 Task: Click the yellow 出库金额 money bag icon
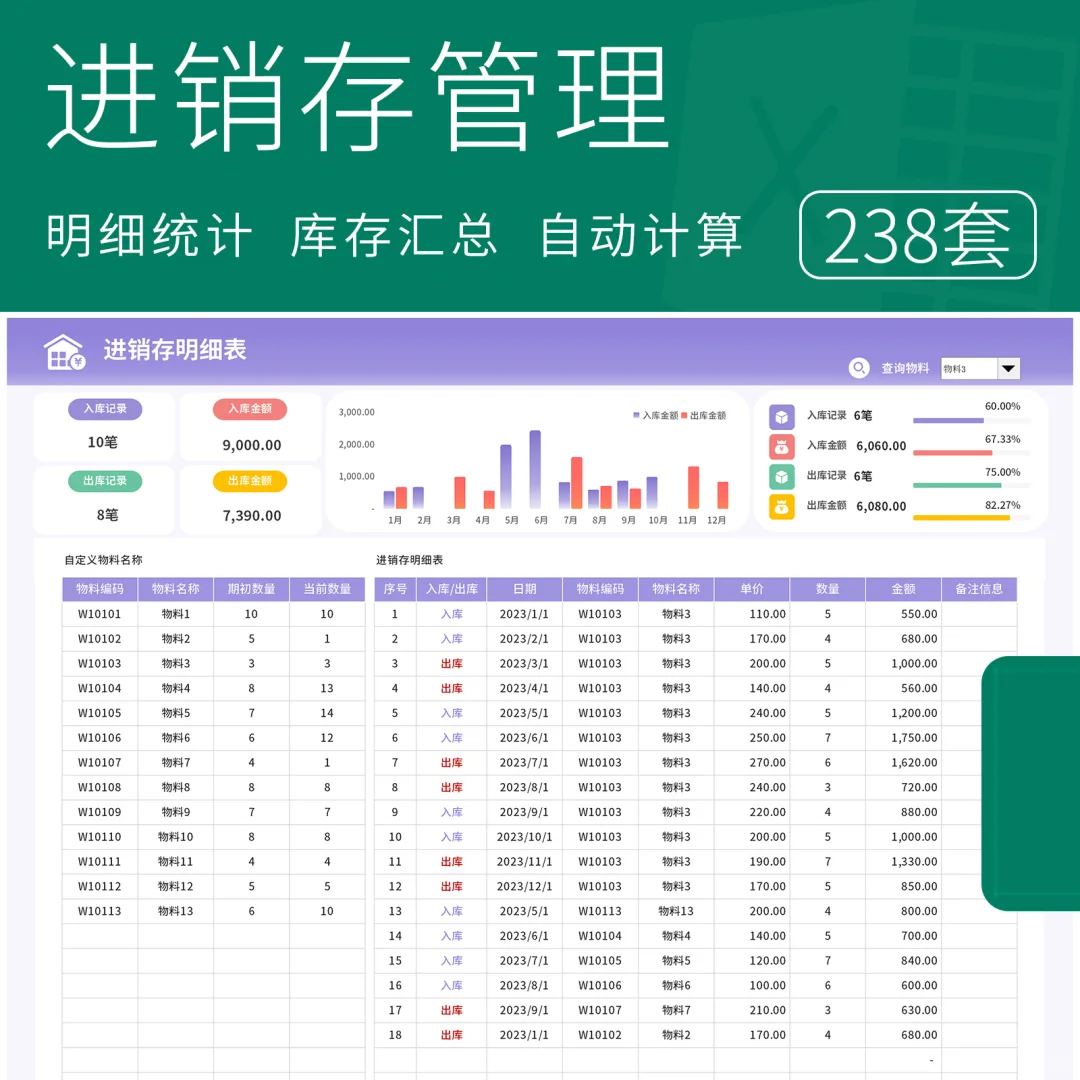782,507
